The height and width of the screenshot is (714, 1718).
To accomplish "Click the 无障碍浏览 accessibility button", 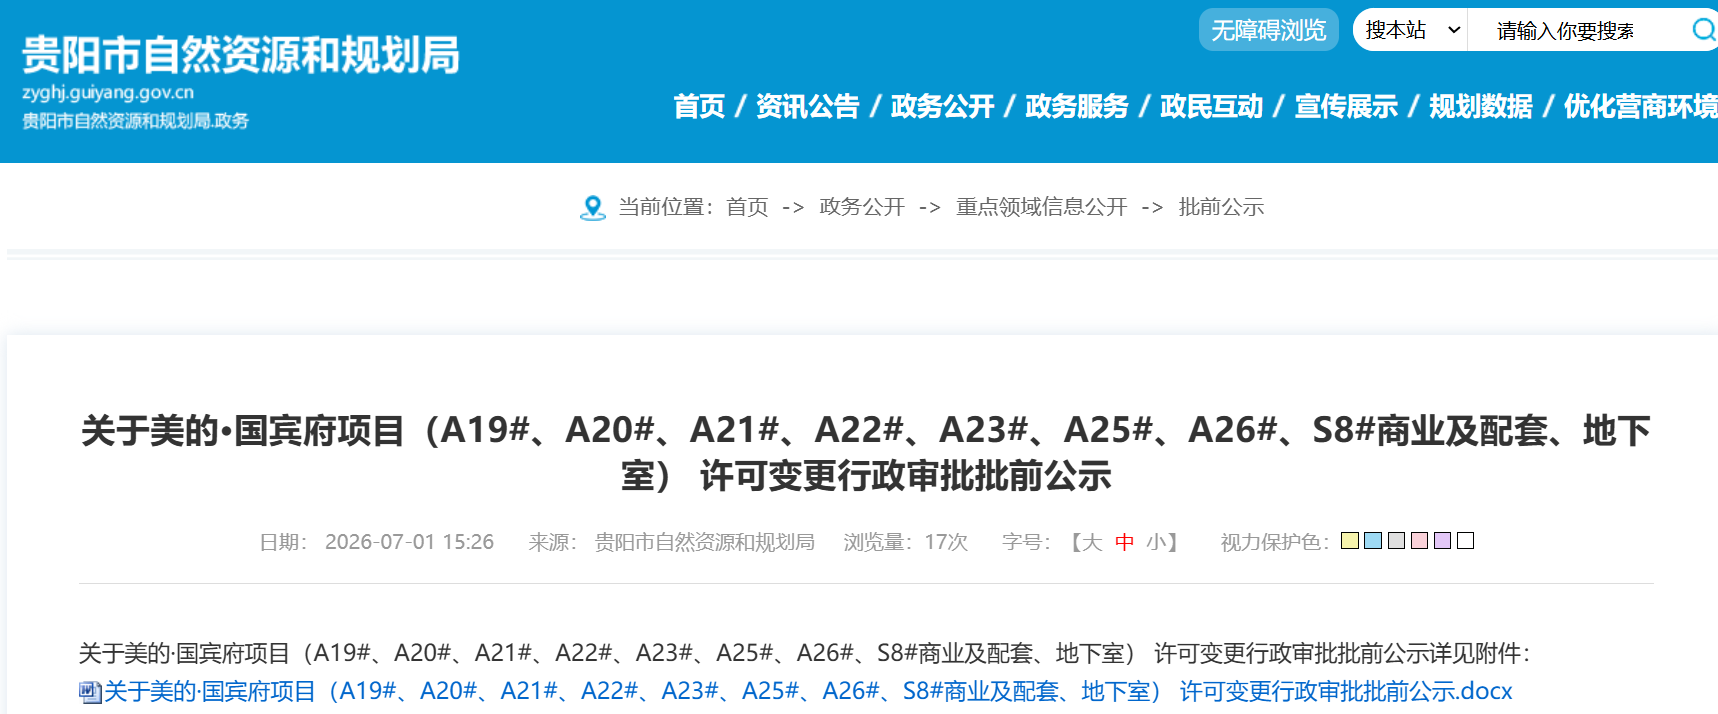I will [1268, 30].
